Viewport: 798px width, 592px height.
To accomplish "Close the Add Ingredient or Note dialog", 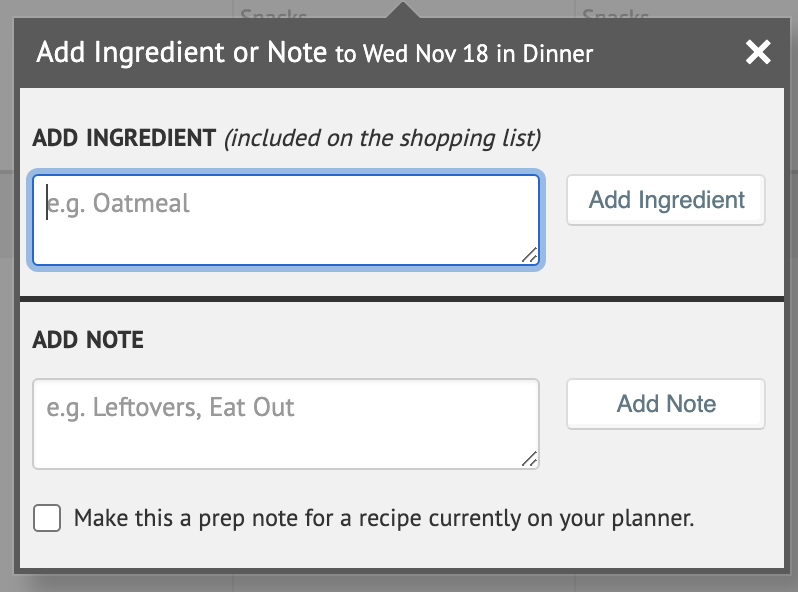I will point(758,52).
